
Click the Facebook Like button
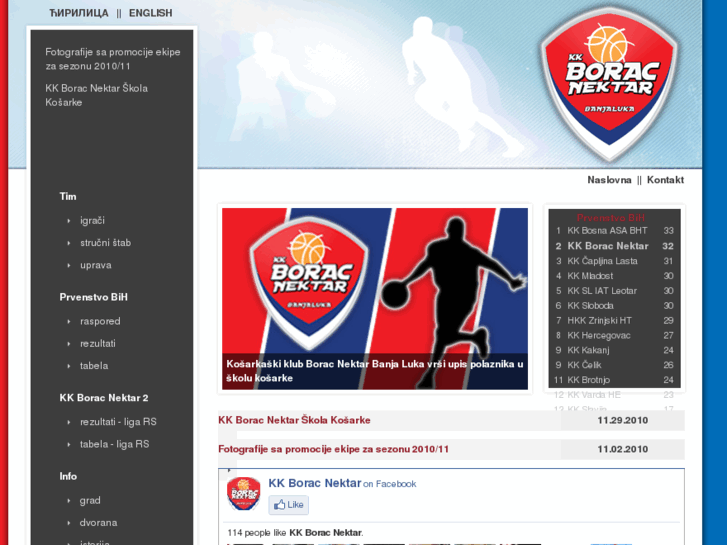[288, 505]
